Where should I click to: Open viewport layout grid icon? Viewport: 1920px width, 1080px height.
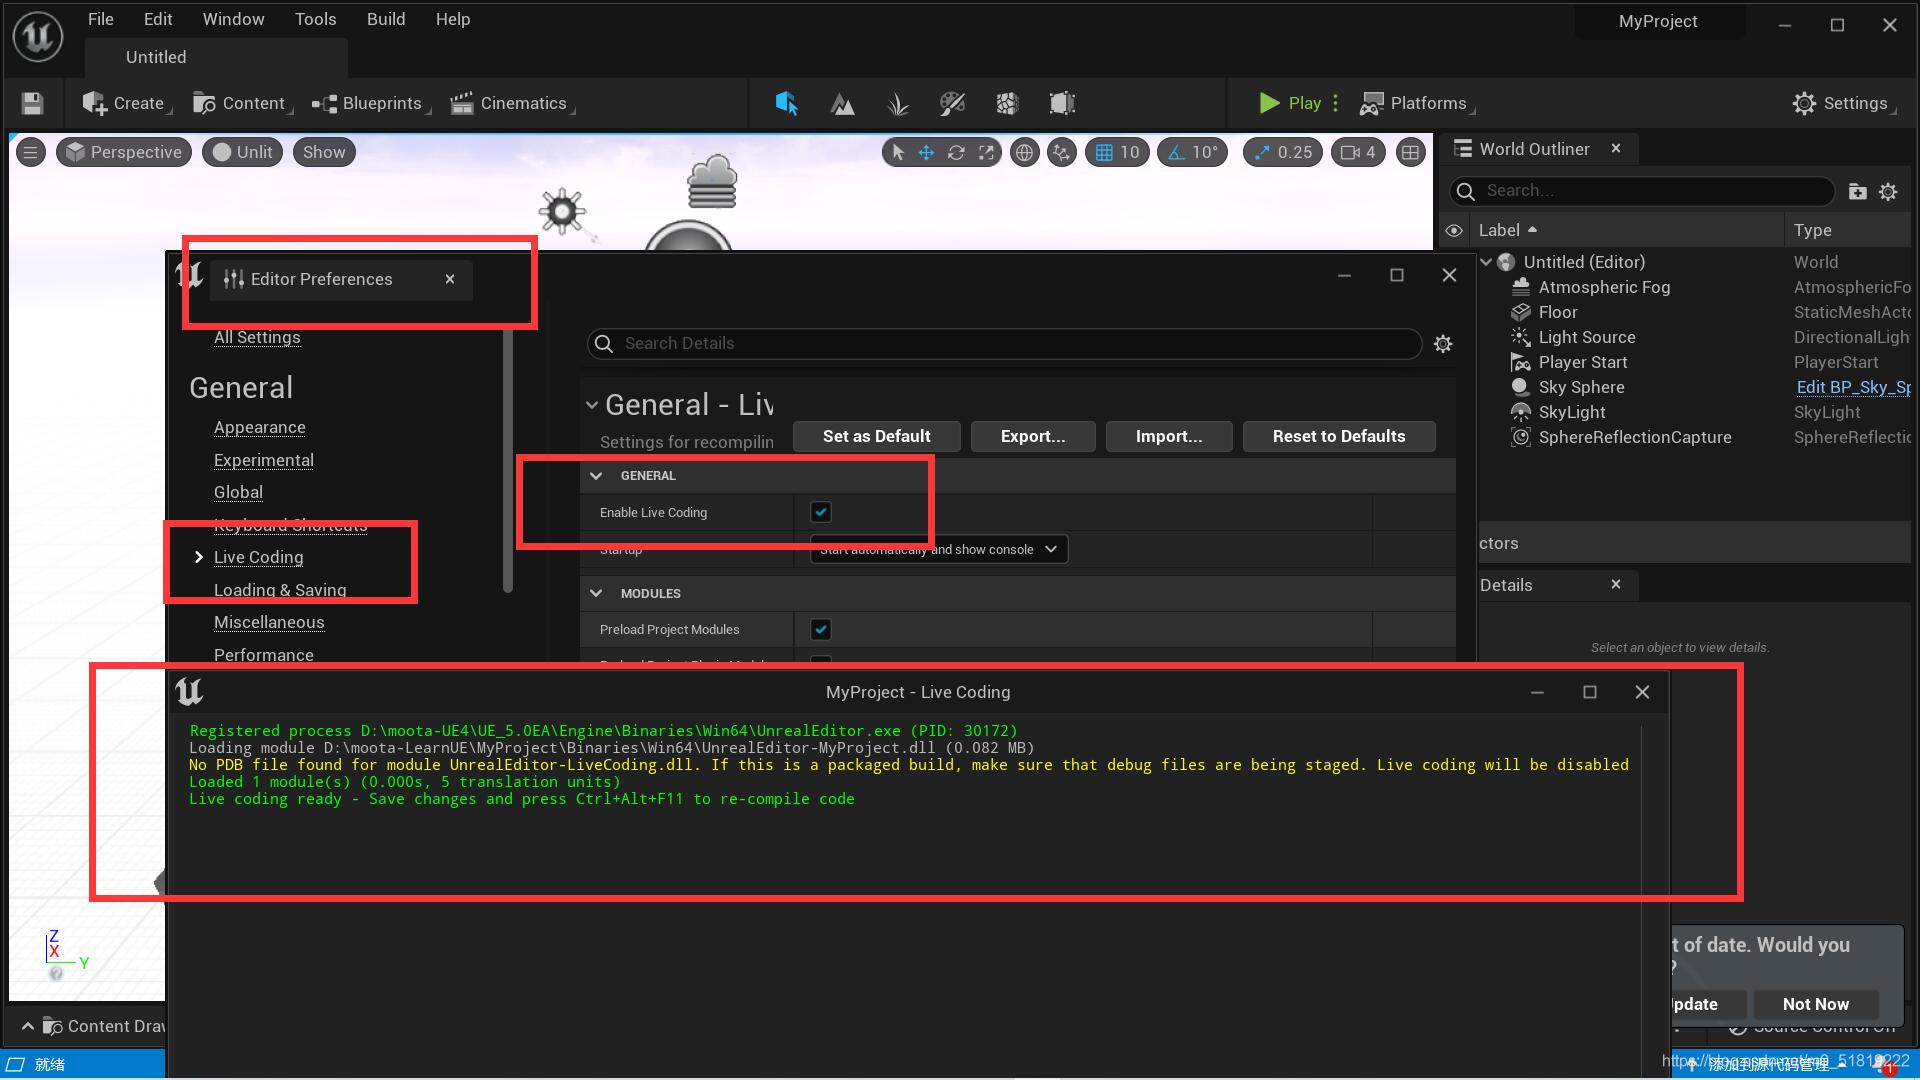pyautogui.click(x=1410, y=153)
